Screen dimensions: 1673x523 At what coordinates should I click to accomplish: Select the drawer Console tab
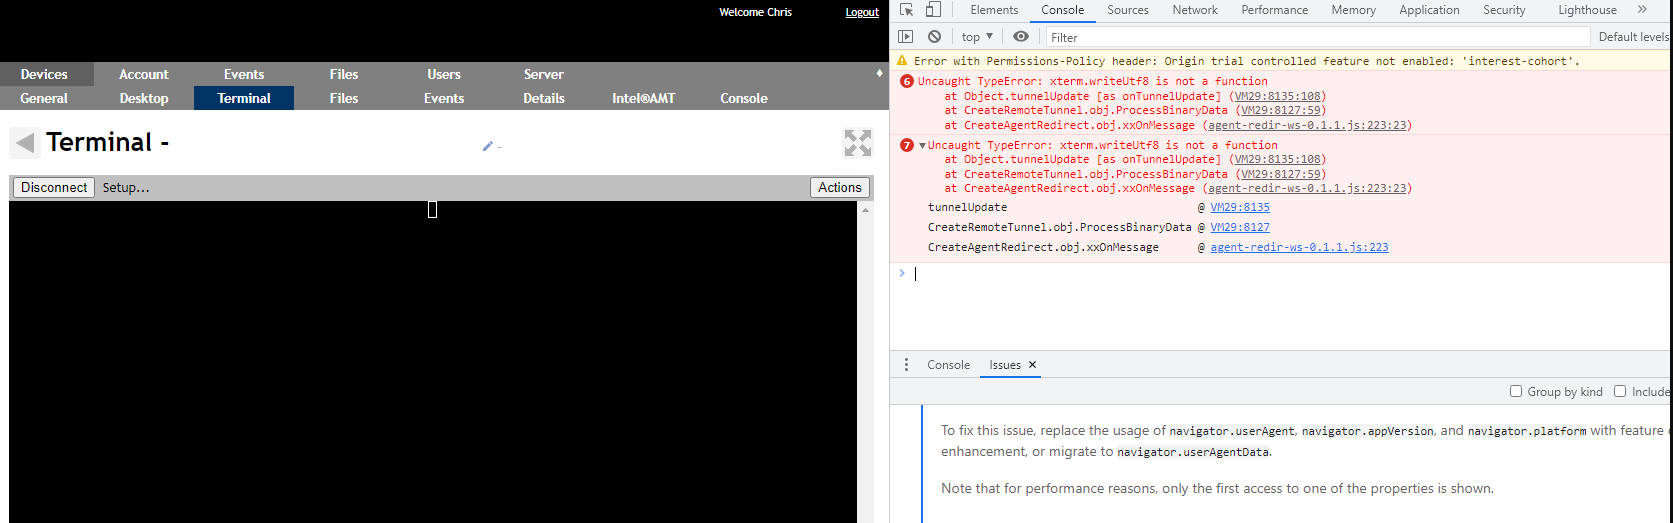click(x=948, y=365)
